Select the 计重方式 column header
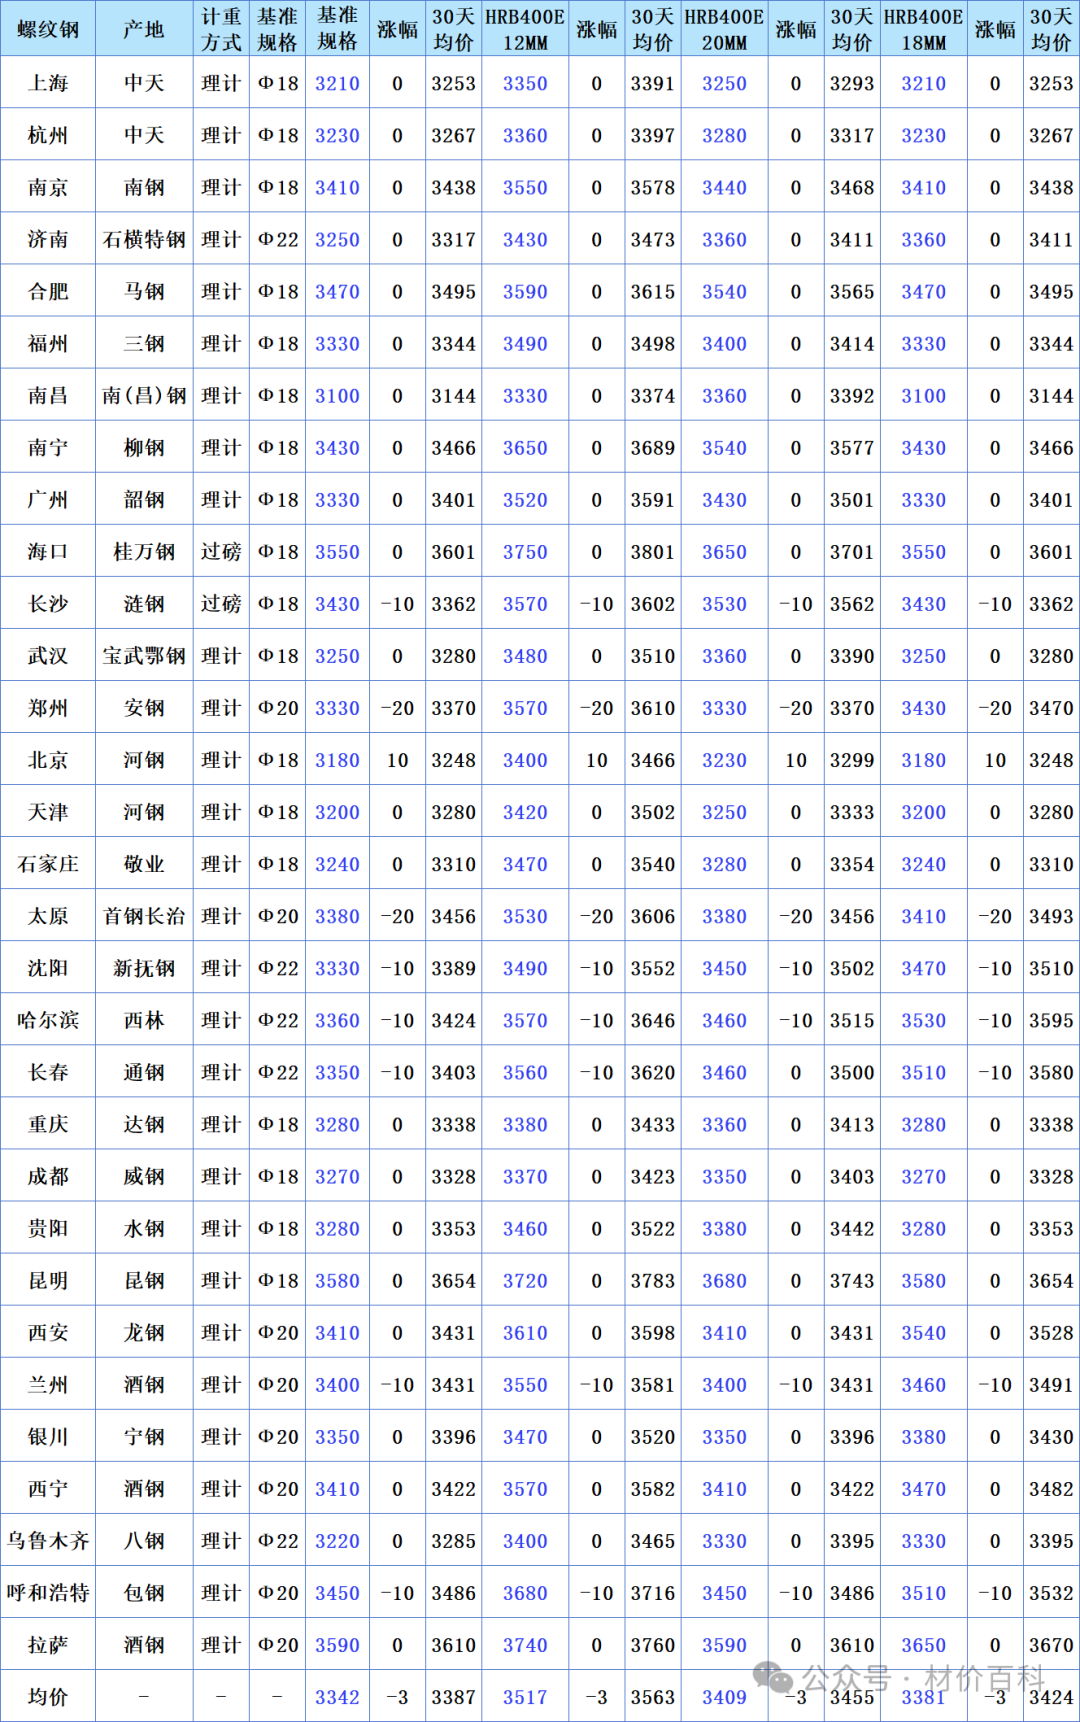This screenshot has width=1080, height=1722. pos(221,29)
